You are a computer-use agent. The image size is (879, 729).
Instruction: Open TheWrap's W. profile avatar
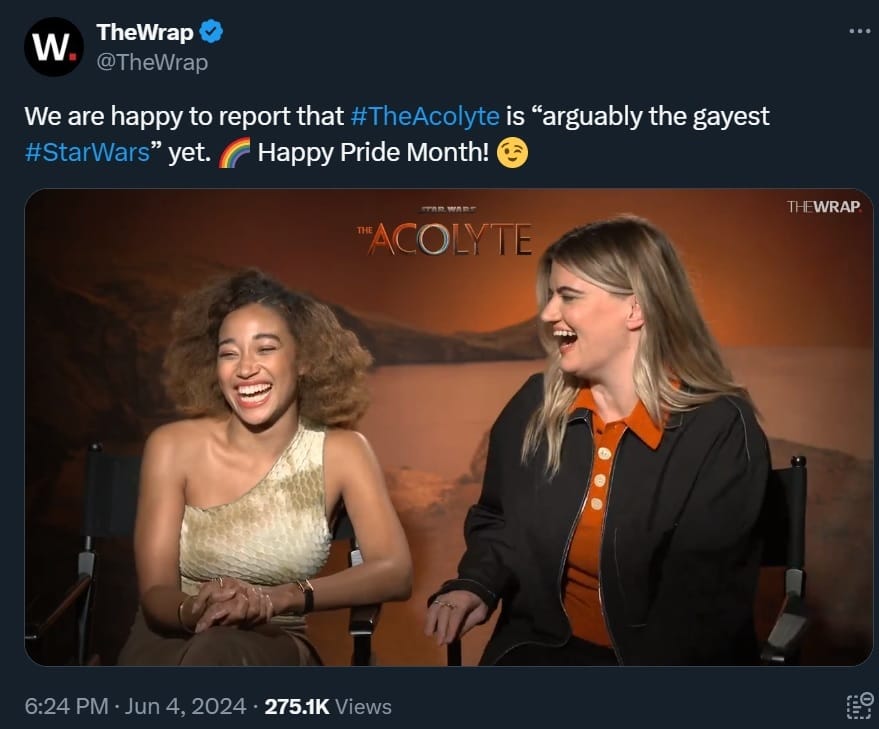54,47
